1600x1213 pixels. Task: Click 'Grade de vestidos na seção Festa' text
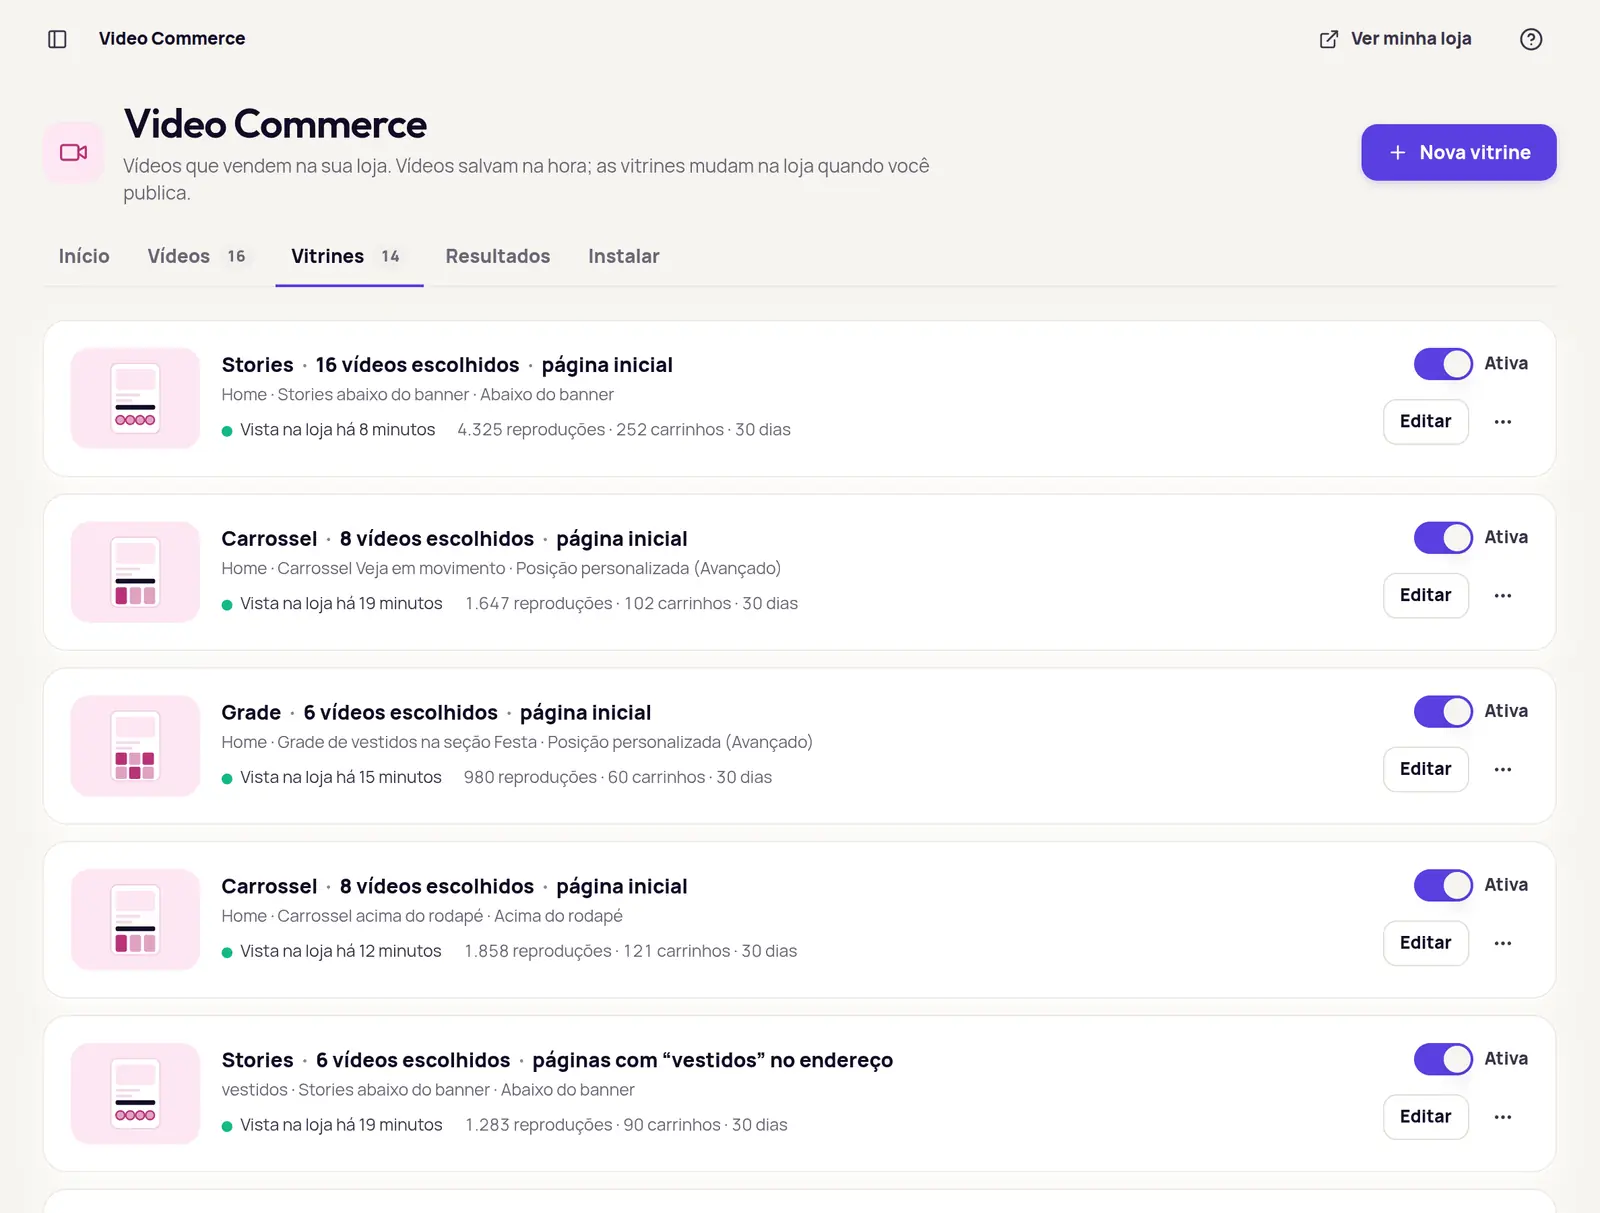pyautogui.click(x=407, y=743)
